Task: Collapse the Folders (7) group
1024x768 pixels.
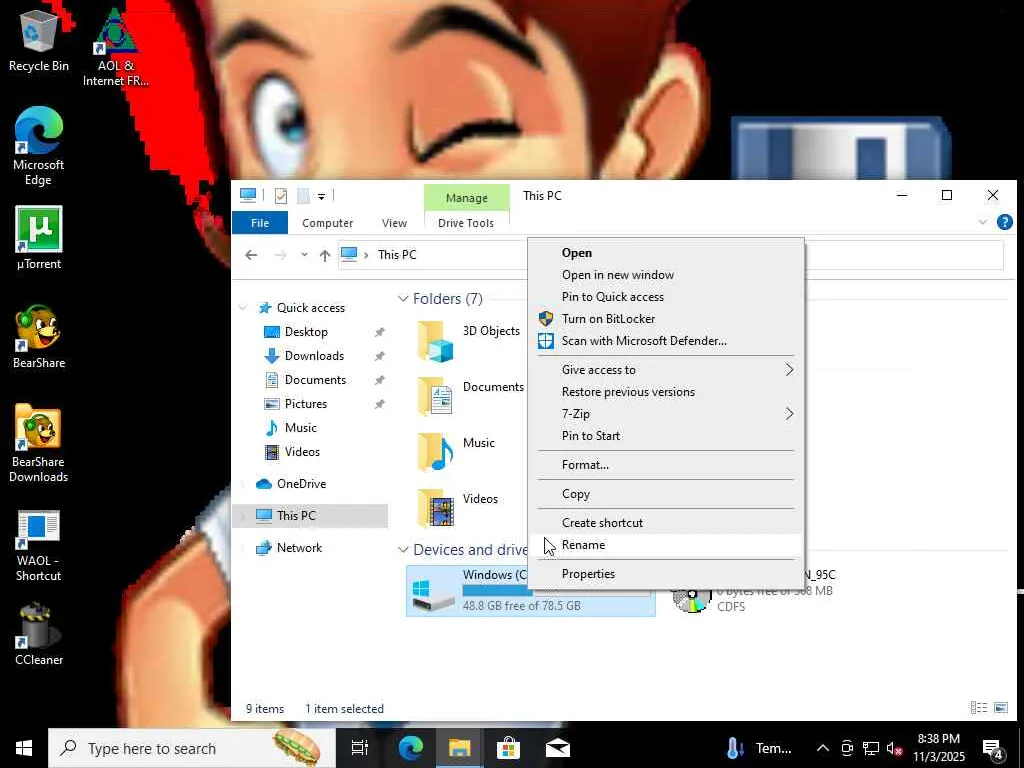Action: tap(403, 298)
